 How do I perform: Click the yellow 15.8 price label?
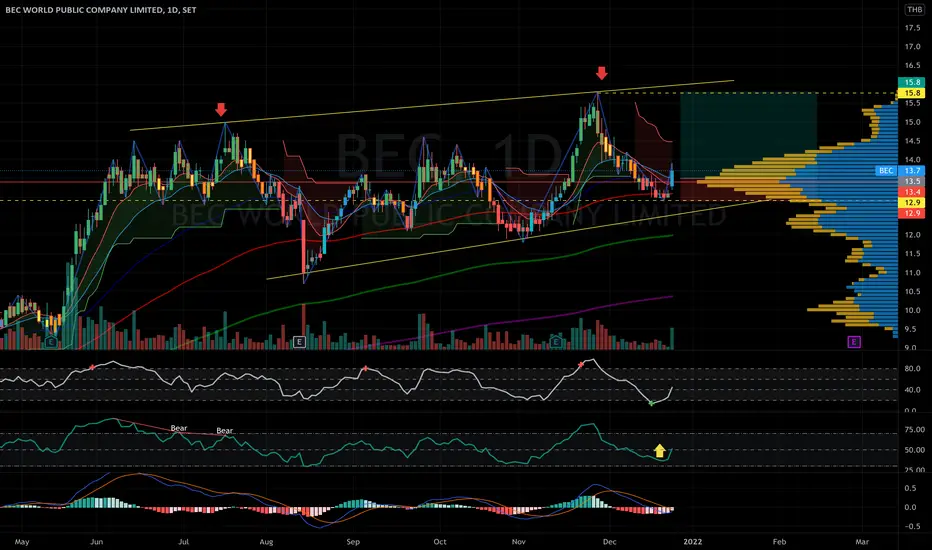[912, 93]
